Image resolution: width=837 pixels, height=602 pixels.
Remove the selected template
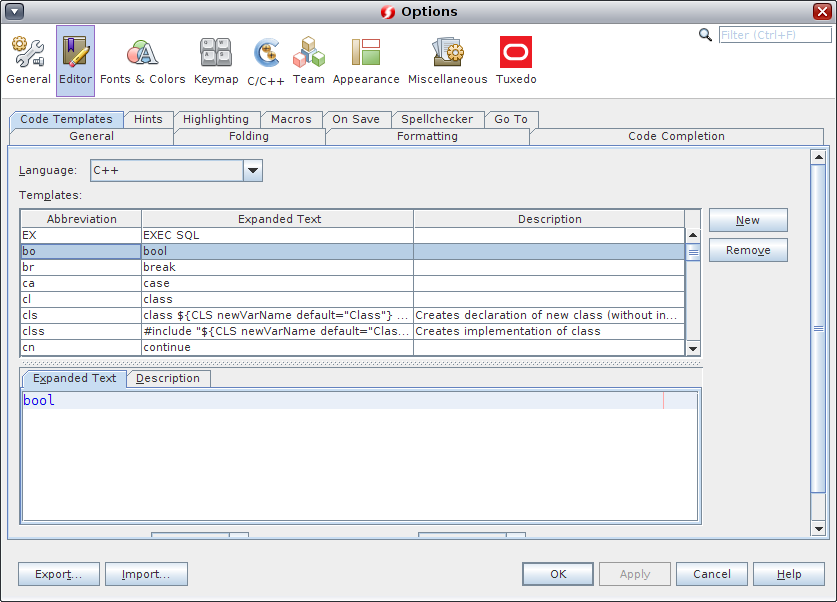click(748, 250)
